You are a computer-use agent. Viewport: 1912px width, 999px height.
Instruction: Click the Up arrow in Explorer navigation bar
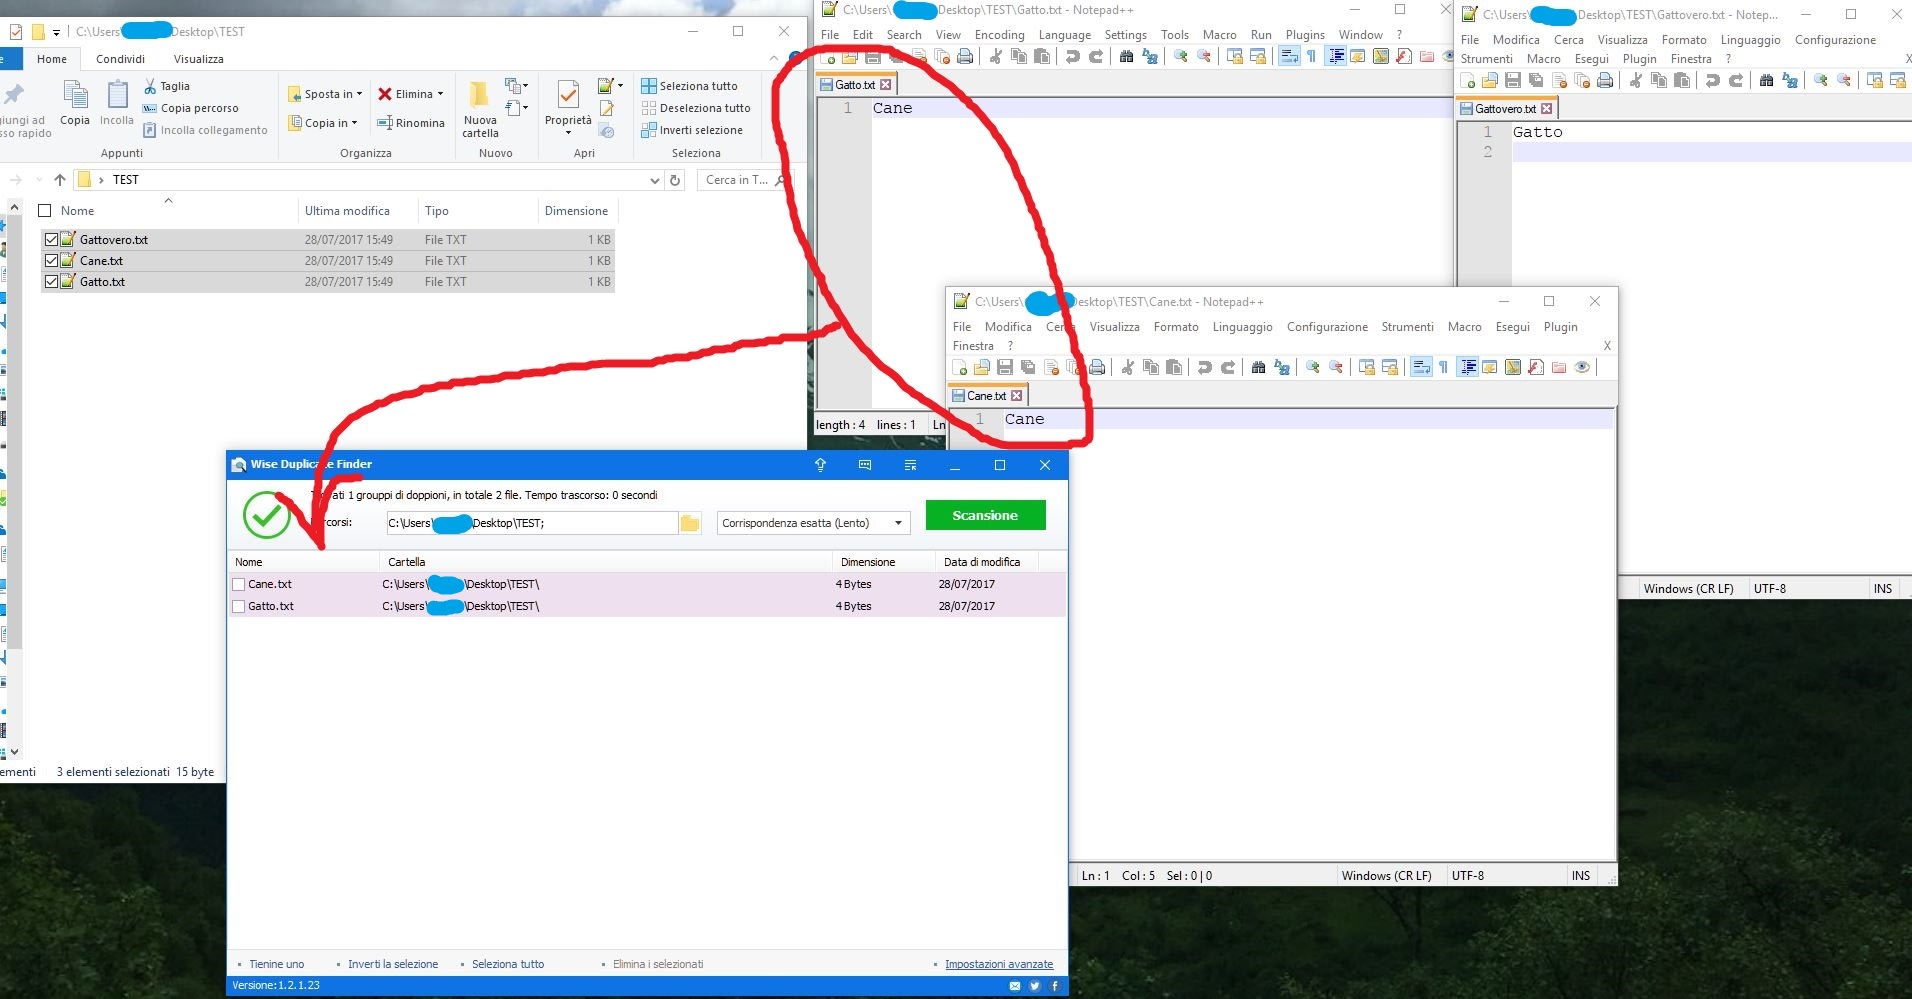(x=60, y=180)
